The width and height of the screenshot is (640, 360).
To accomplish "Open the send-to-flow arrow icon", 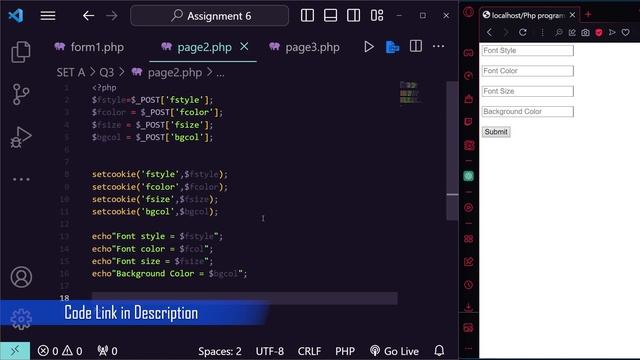I will [612, 32].
